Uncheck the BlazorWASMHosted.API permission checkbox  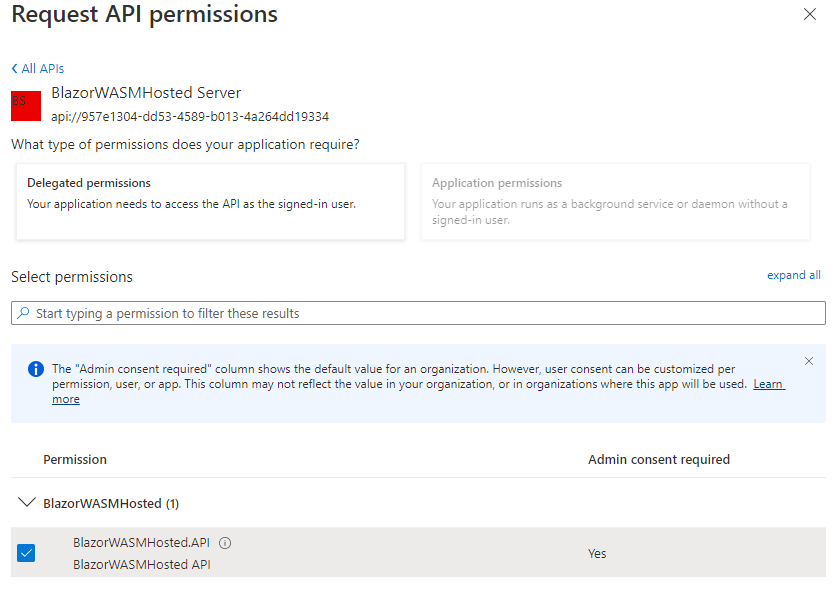click(x=26, y=553)
